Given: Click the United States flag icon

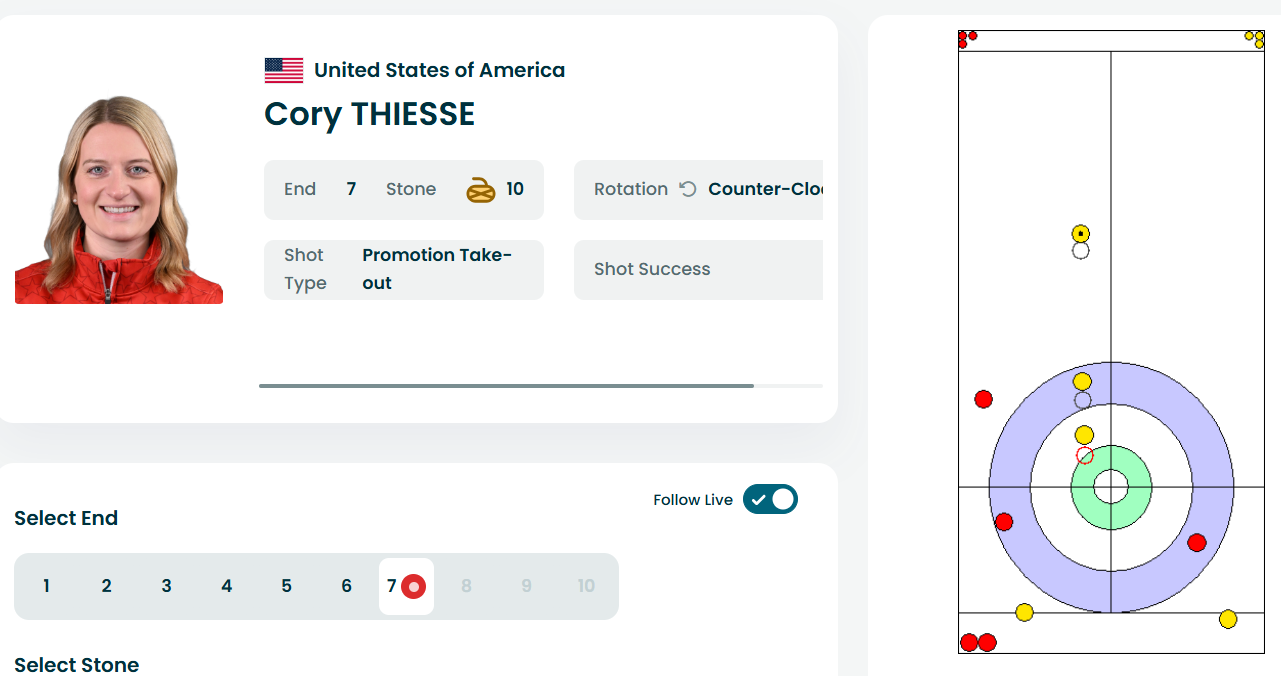Looking at the screenshot, I should click(x=284, y=70).
